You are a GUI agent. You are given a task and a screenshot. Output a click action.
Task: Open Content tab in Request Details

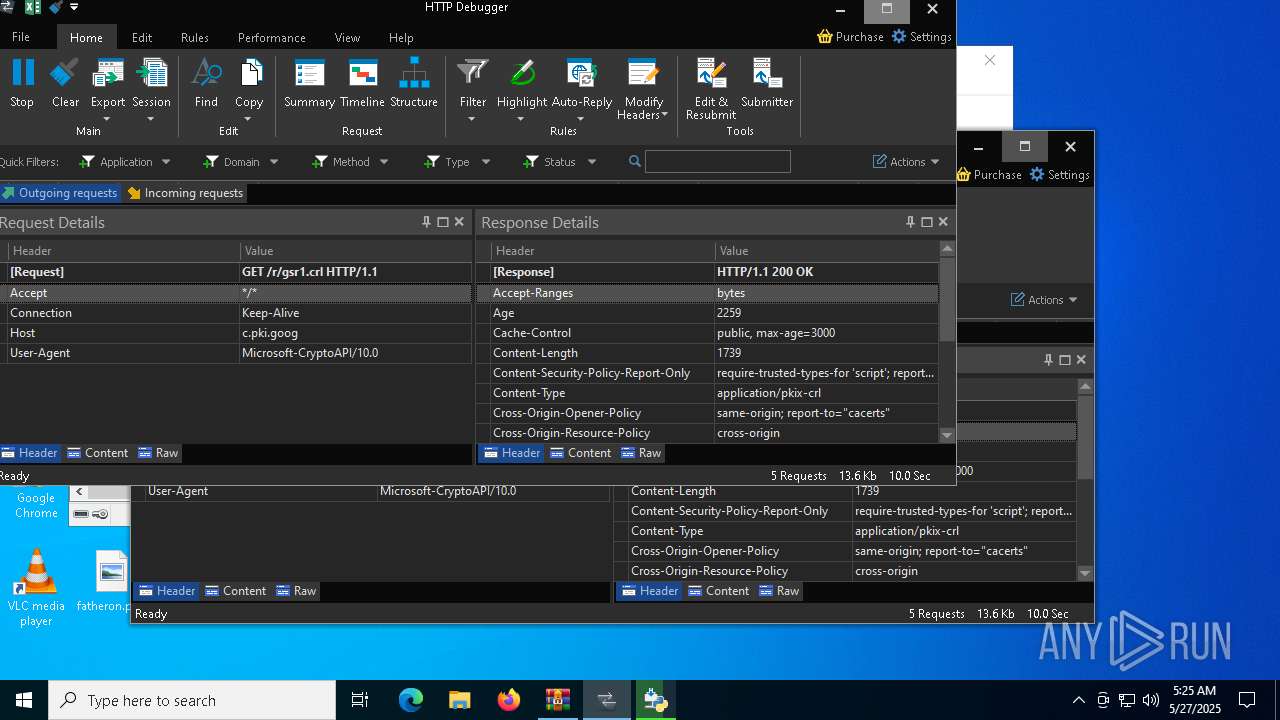click(x=97, y=453)
